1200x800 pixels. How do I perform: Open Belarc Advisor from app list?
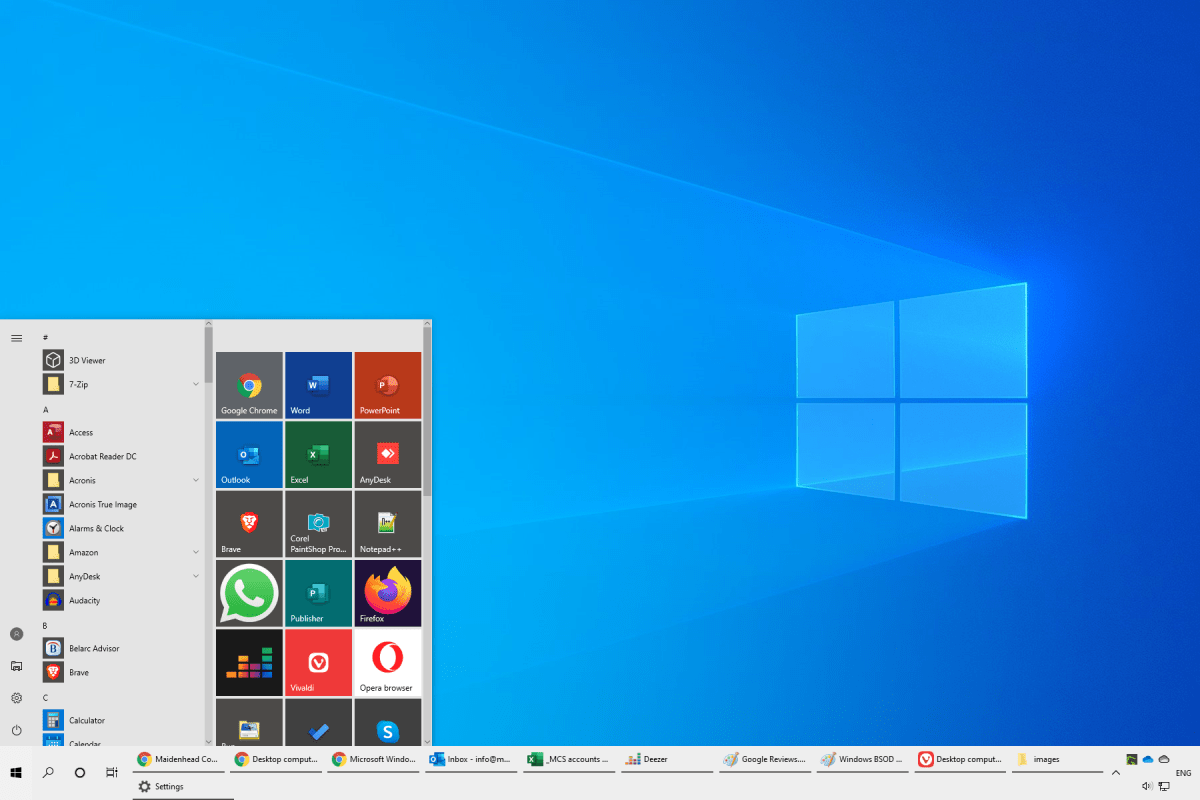click(x=122, y=648)
